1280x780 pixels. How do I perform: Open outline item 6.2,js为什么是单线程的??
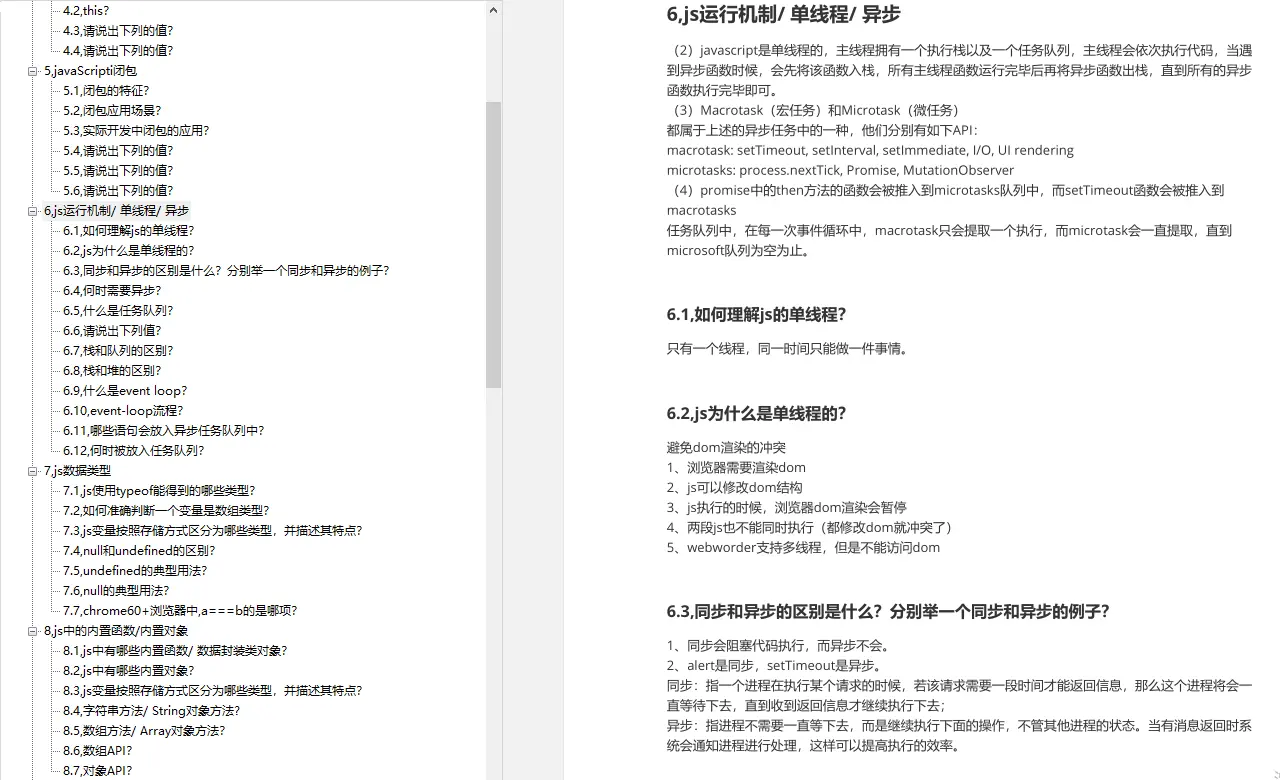pyautogui.click(x=128, y=251)
